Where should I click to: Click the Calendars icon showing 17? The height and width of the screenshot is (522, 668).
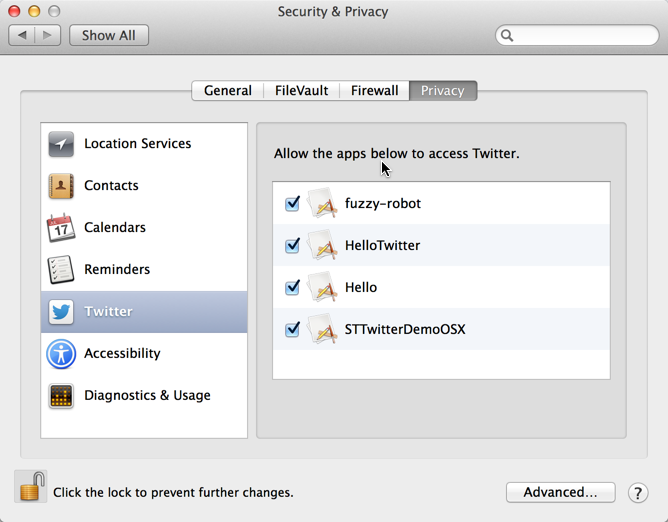pos(61,228)
